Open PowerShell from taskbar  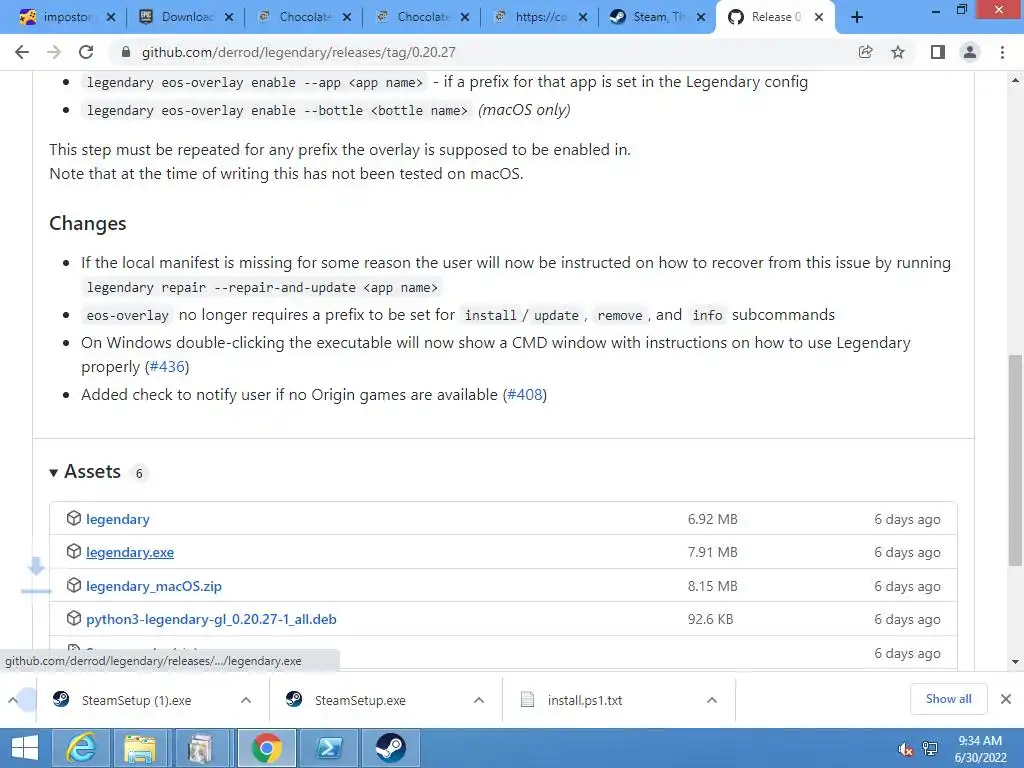coord(328,748)
